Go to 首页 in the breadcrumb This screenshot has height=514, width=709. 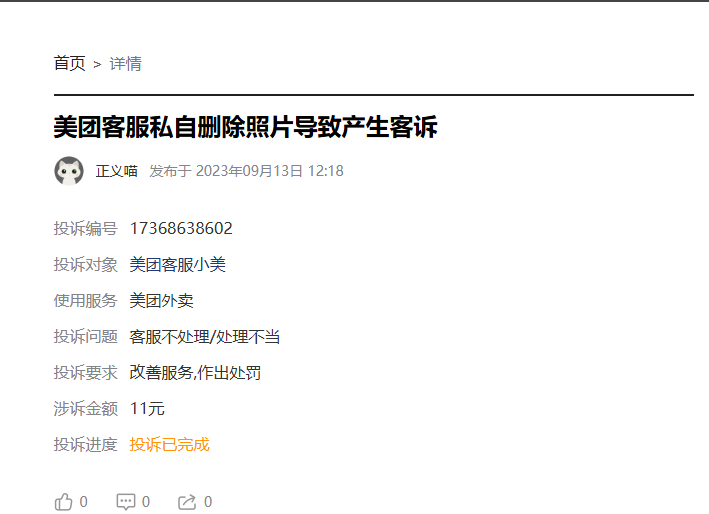click(69, 63)
